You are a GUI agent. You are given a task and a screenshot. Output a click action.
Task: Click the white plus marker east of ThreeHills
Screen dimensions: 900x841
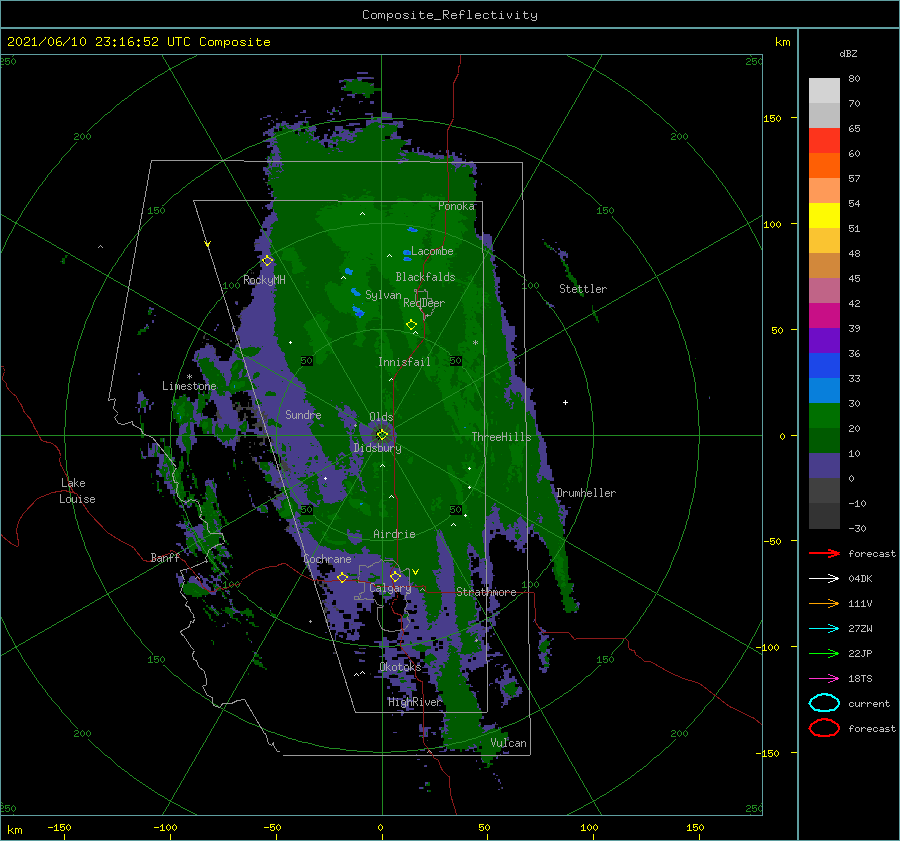pyautogui.click(x=565, y=402)
